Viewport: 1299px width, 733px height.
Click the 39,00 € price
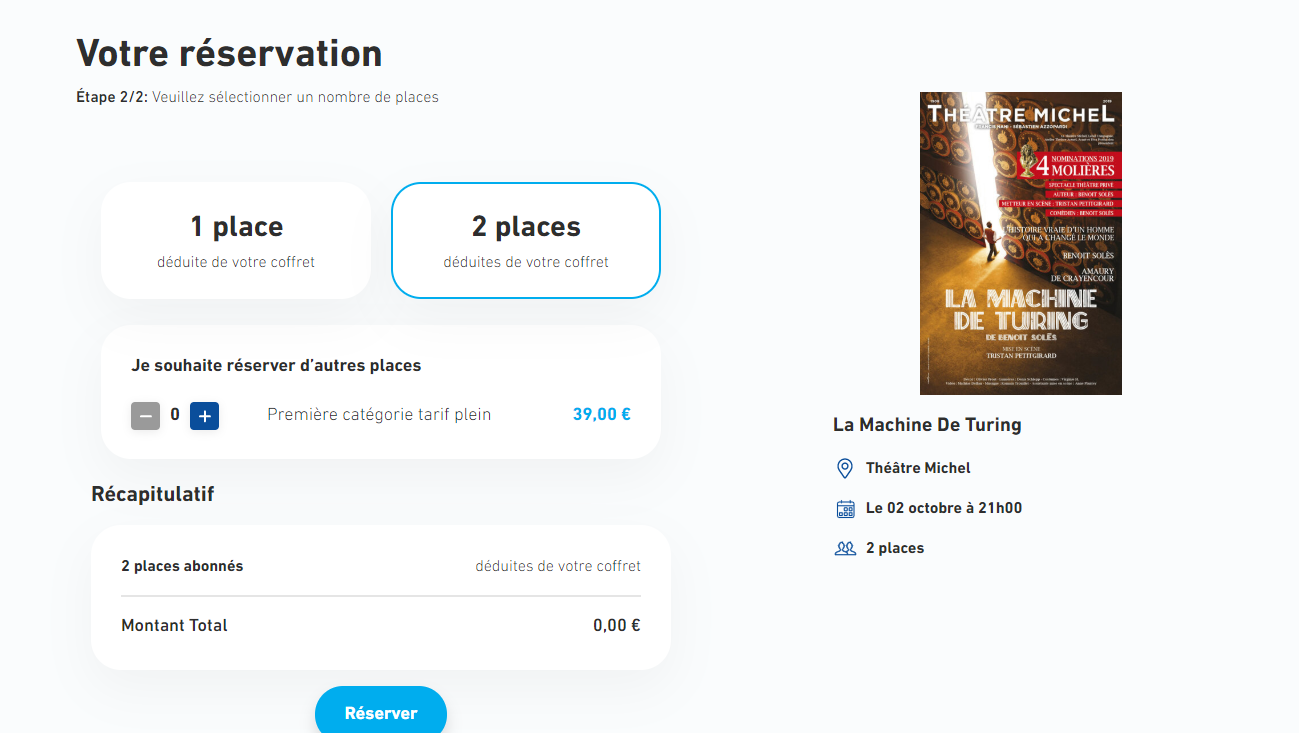pos(601,414)
